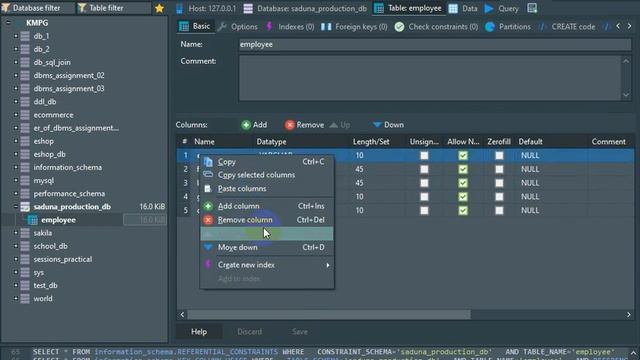Open the Check constraints (0) tab
Screen dimensions: 640x360
pos(436,27)
